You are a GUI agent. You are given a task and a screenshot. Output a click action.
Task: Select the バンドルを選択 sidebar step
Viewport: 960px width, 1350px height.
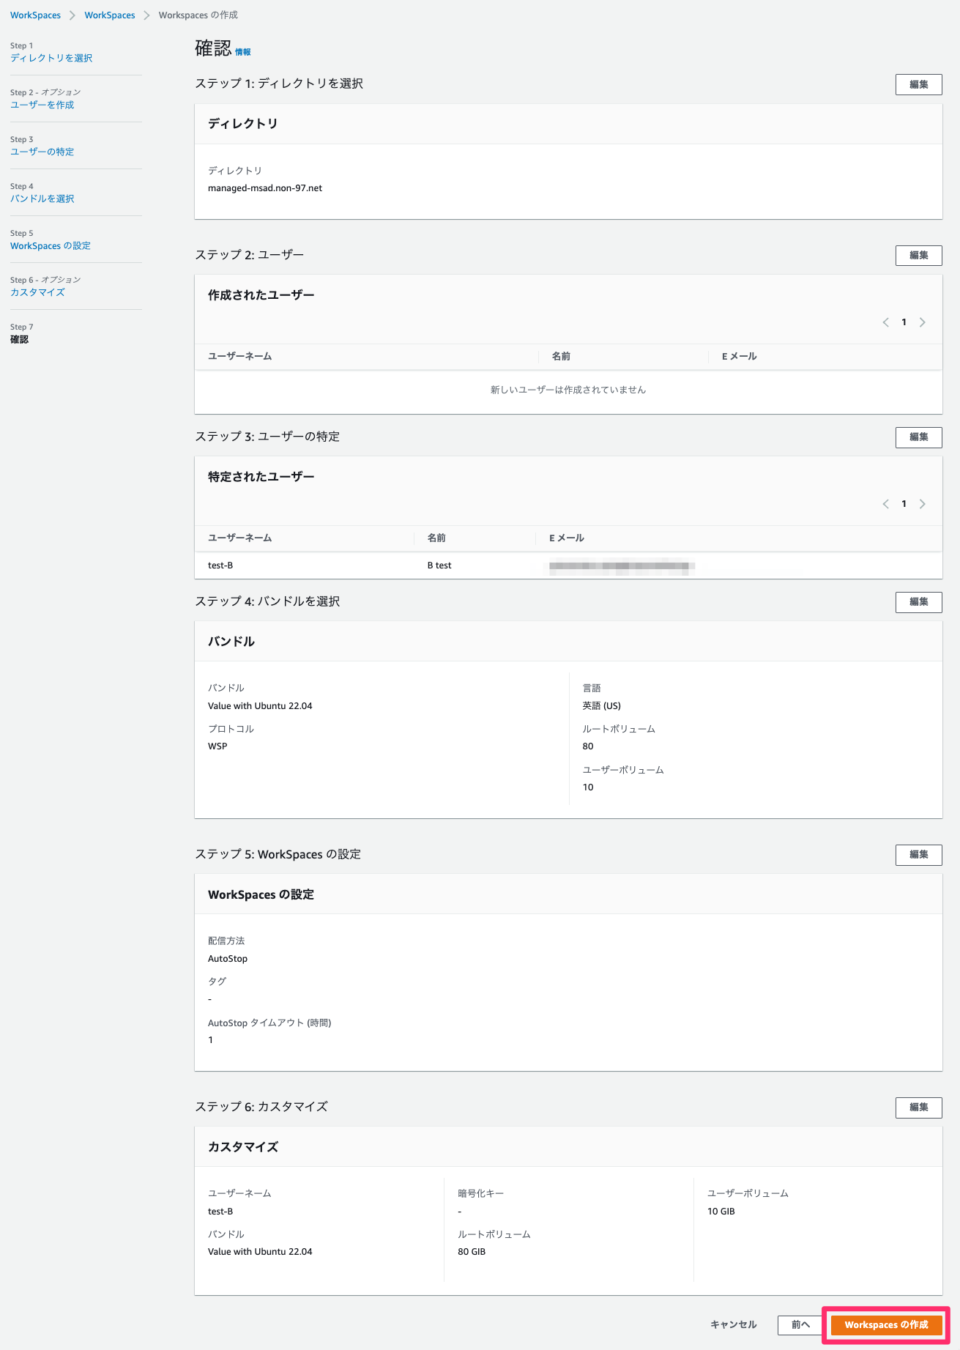tap(44, 198)
